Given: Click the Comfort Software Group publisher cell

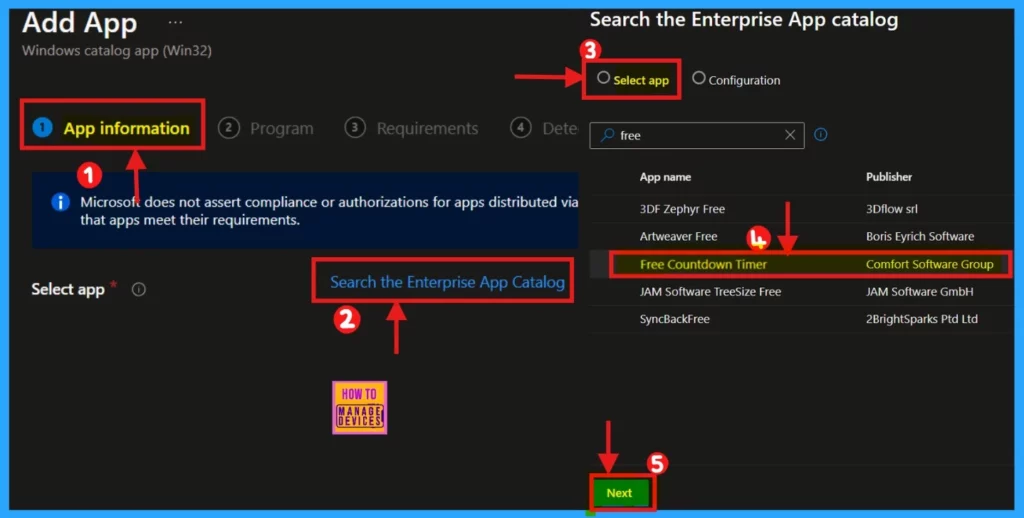Looking at the screenshot, I should pos(929,265).
